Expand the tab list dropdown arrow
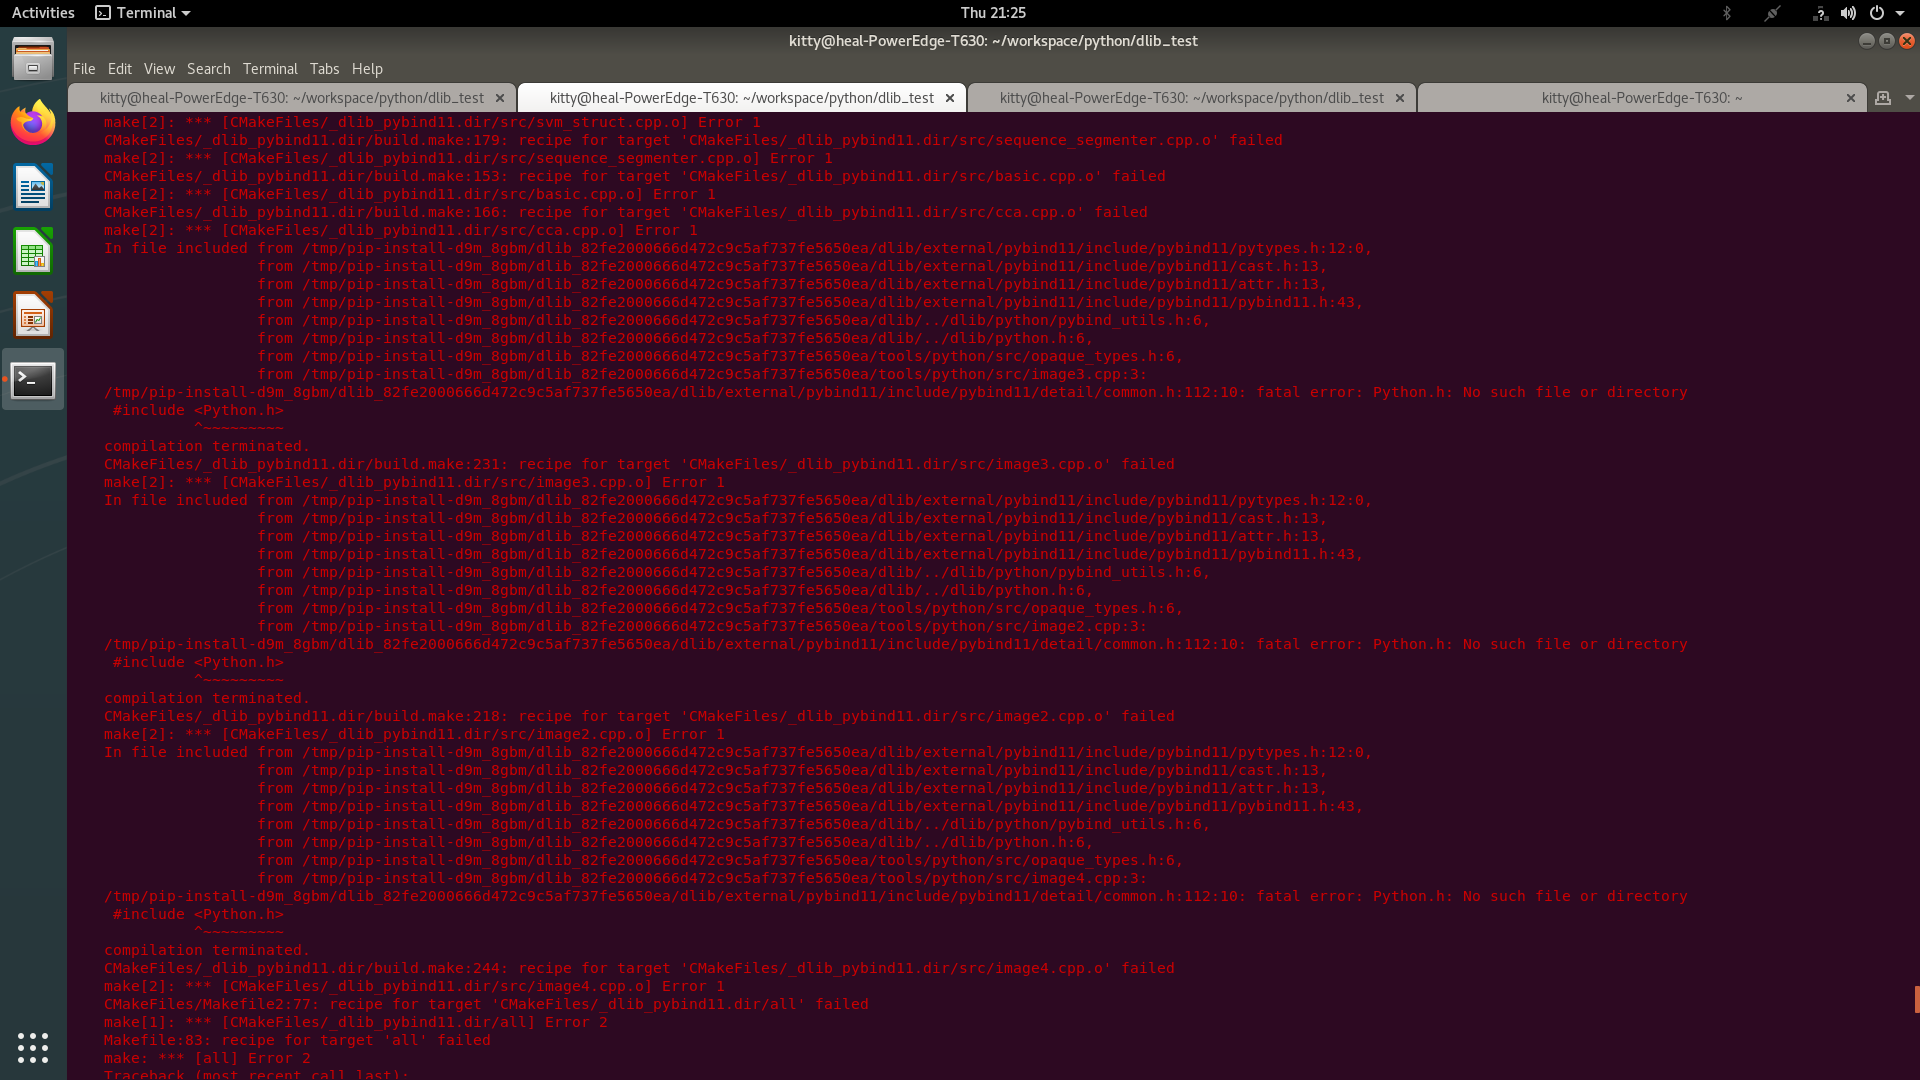 (x=1909, y=98)
